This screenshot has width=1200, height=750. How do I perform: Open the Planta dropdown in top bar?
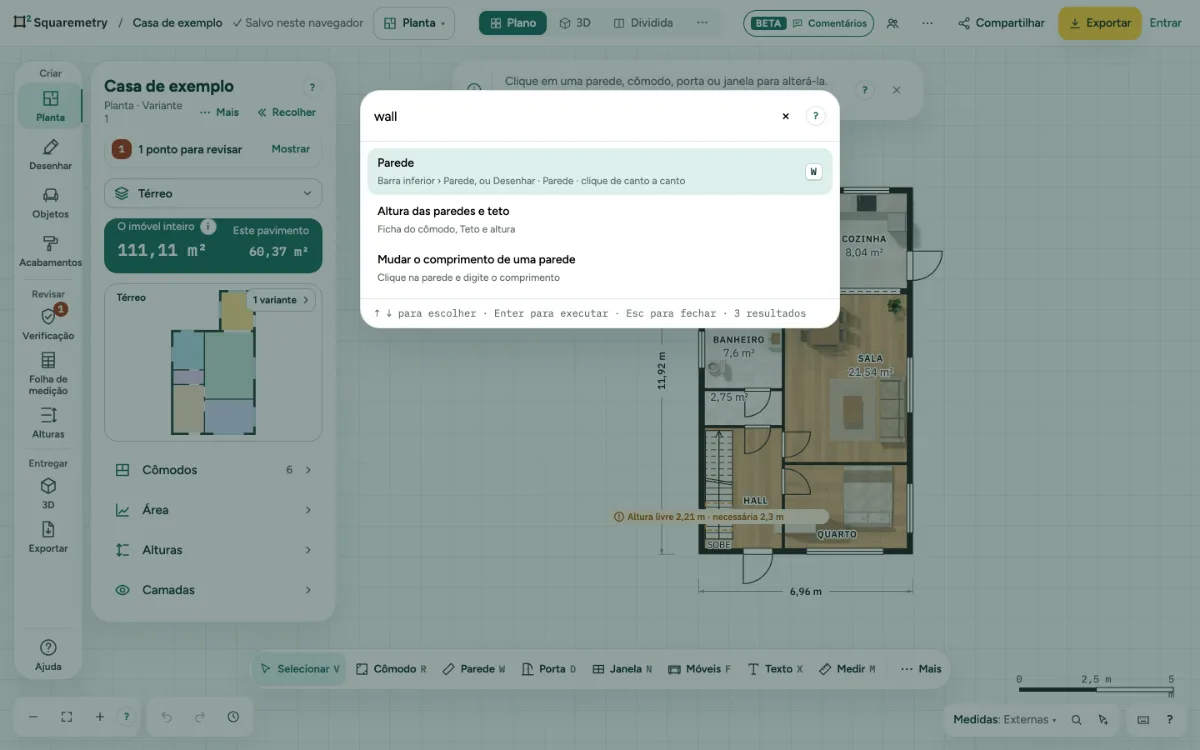pyautogui.click(x=414, y=23)
